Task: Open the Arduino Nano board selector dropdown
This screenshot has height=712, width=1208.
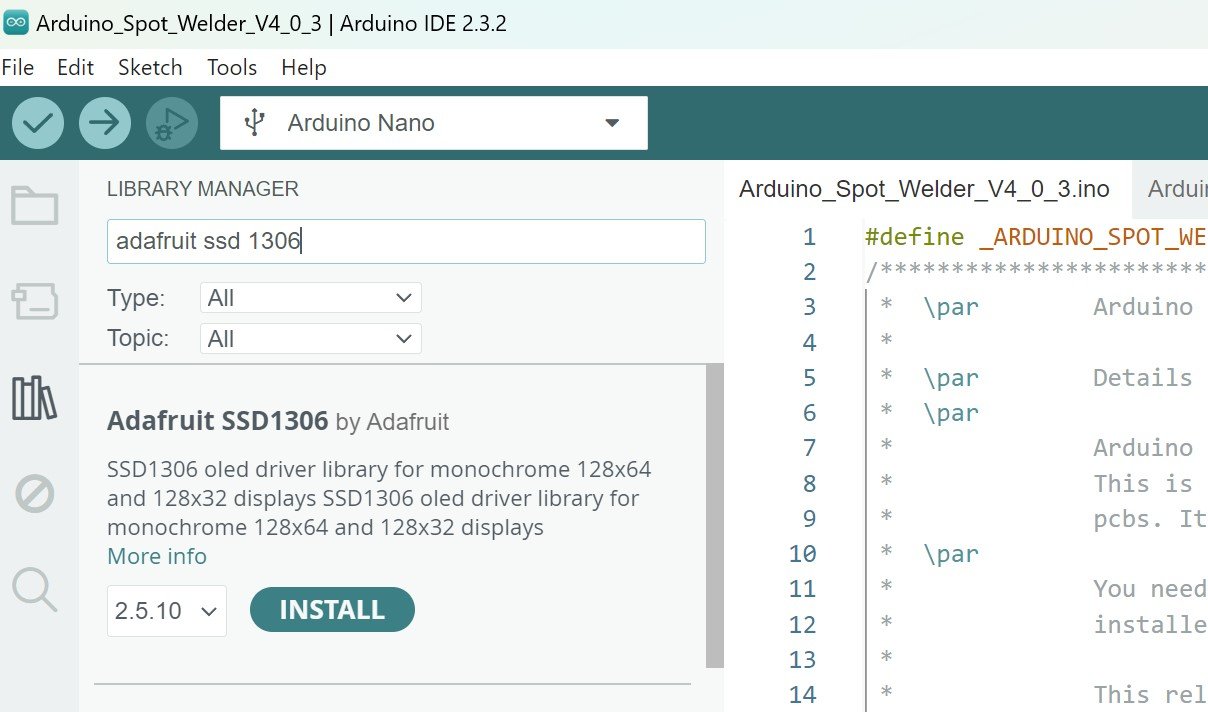Action: point(434,123)
